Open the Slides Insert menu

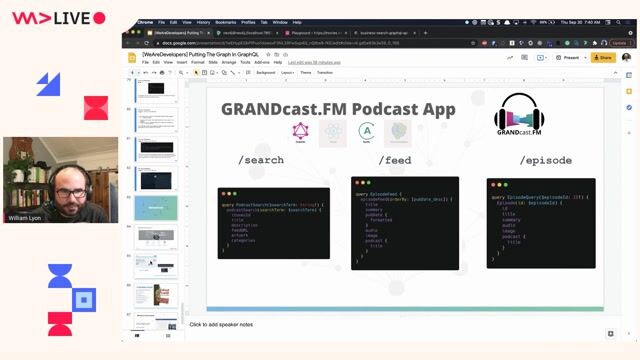coord(182,62)
